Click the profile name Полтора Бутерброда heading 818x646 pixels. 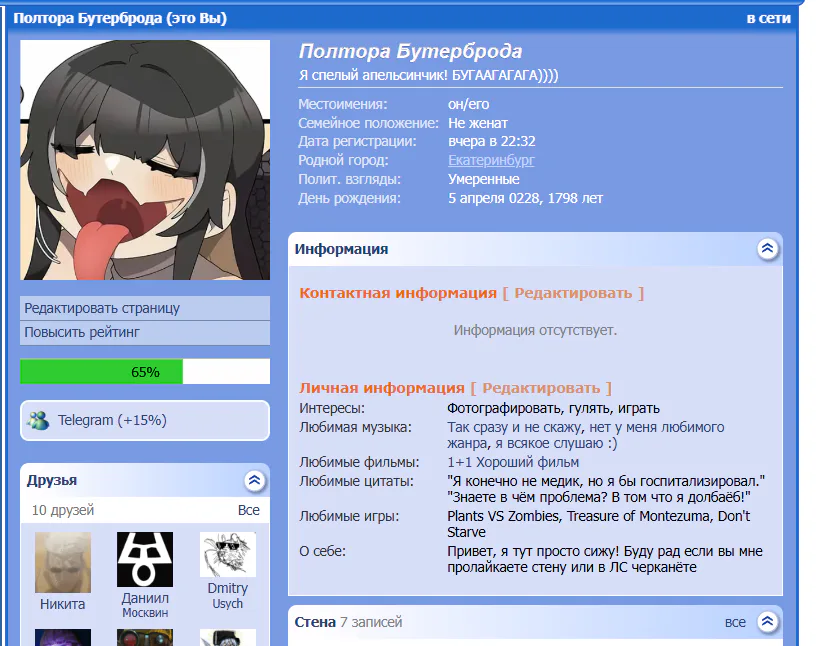[x=411, y=51]
